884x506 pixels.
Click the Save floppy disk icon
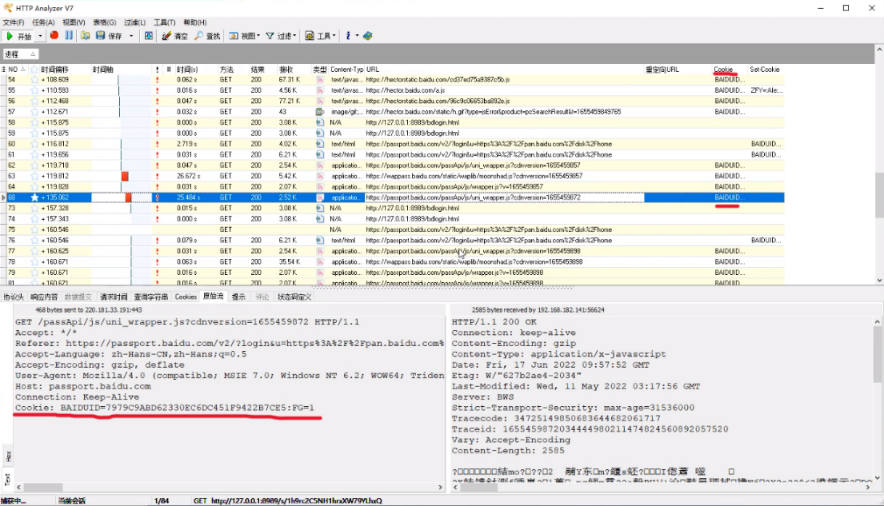pyautogui.click(x=100, y=35)
